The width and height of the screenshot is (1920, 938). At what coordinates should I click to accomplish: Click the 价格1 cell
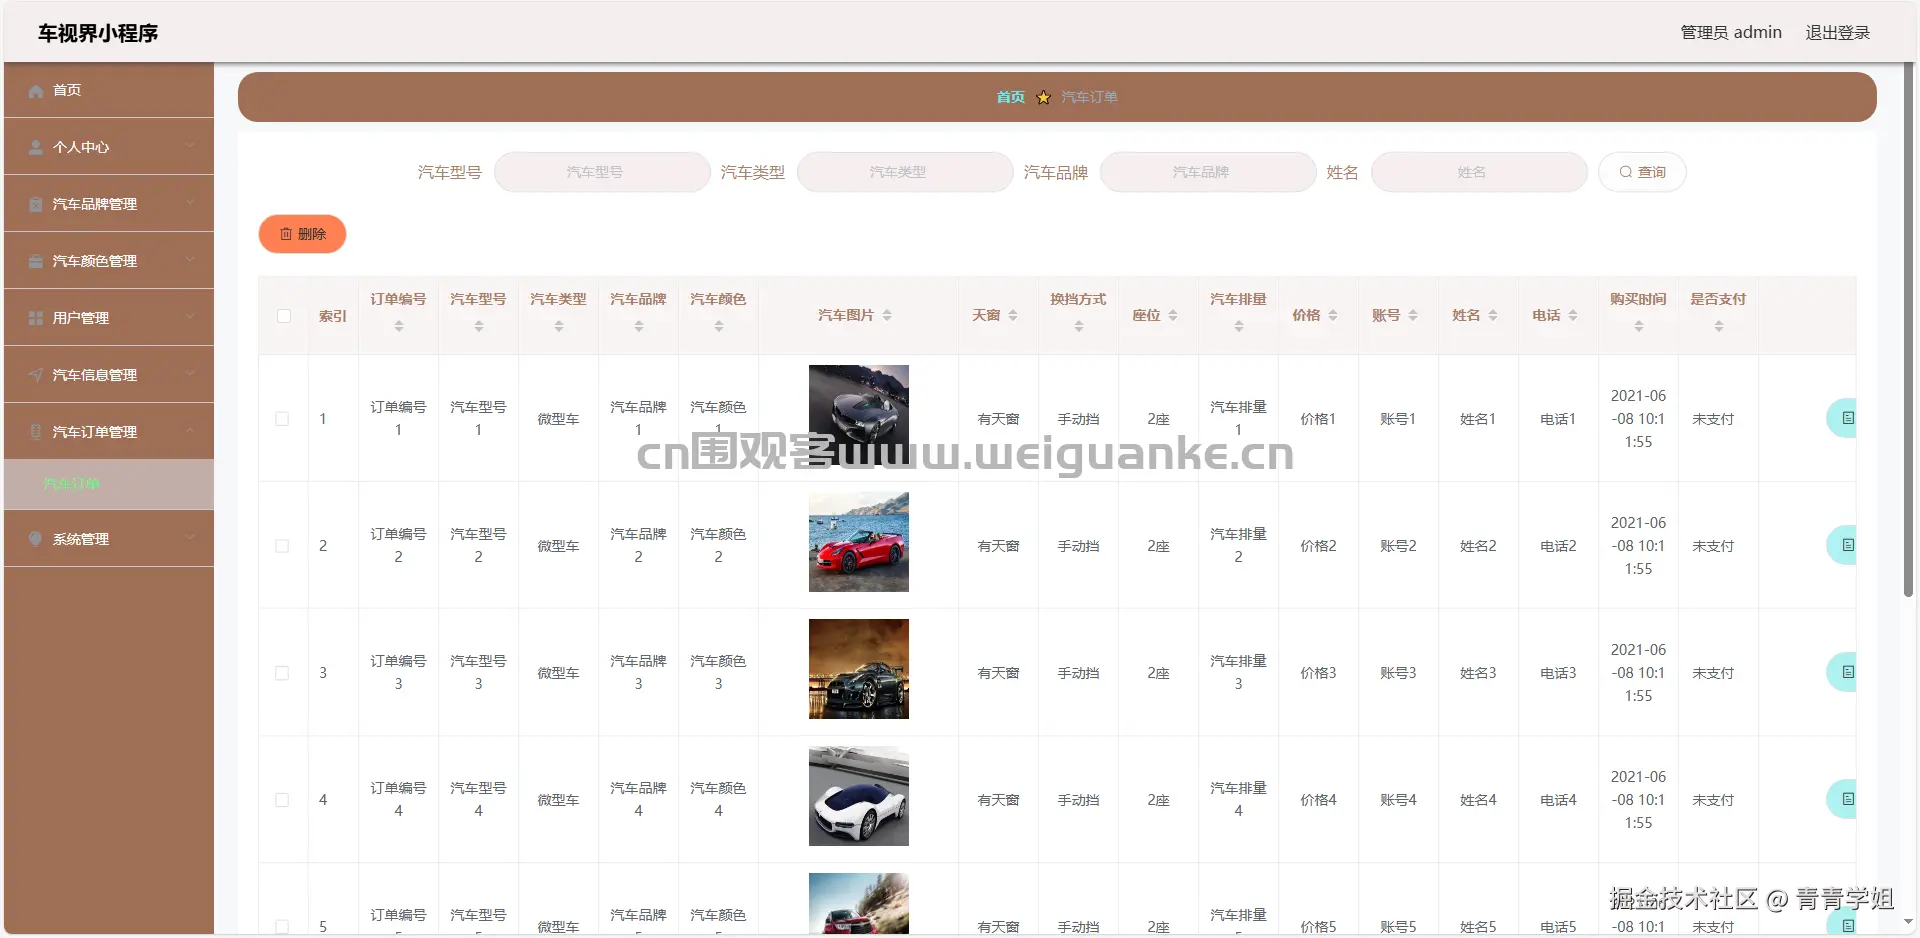point(1318,419)
